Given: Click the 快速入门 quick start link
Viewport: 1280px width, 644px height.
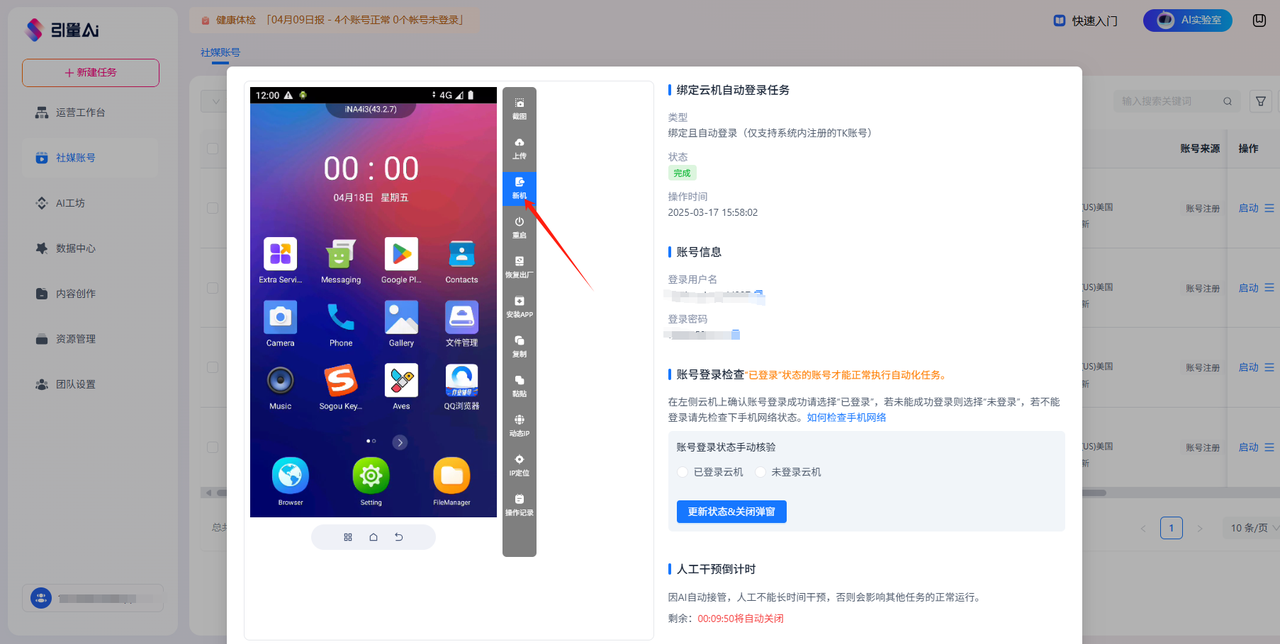Looking at the screenshot, I should click(1085, 21).
